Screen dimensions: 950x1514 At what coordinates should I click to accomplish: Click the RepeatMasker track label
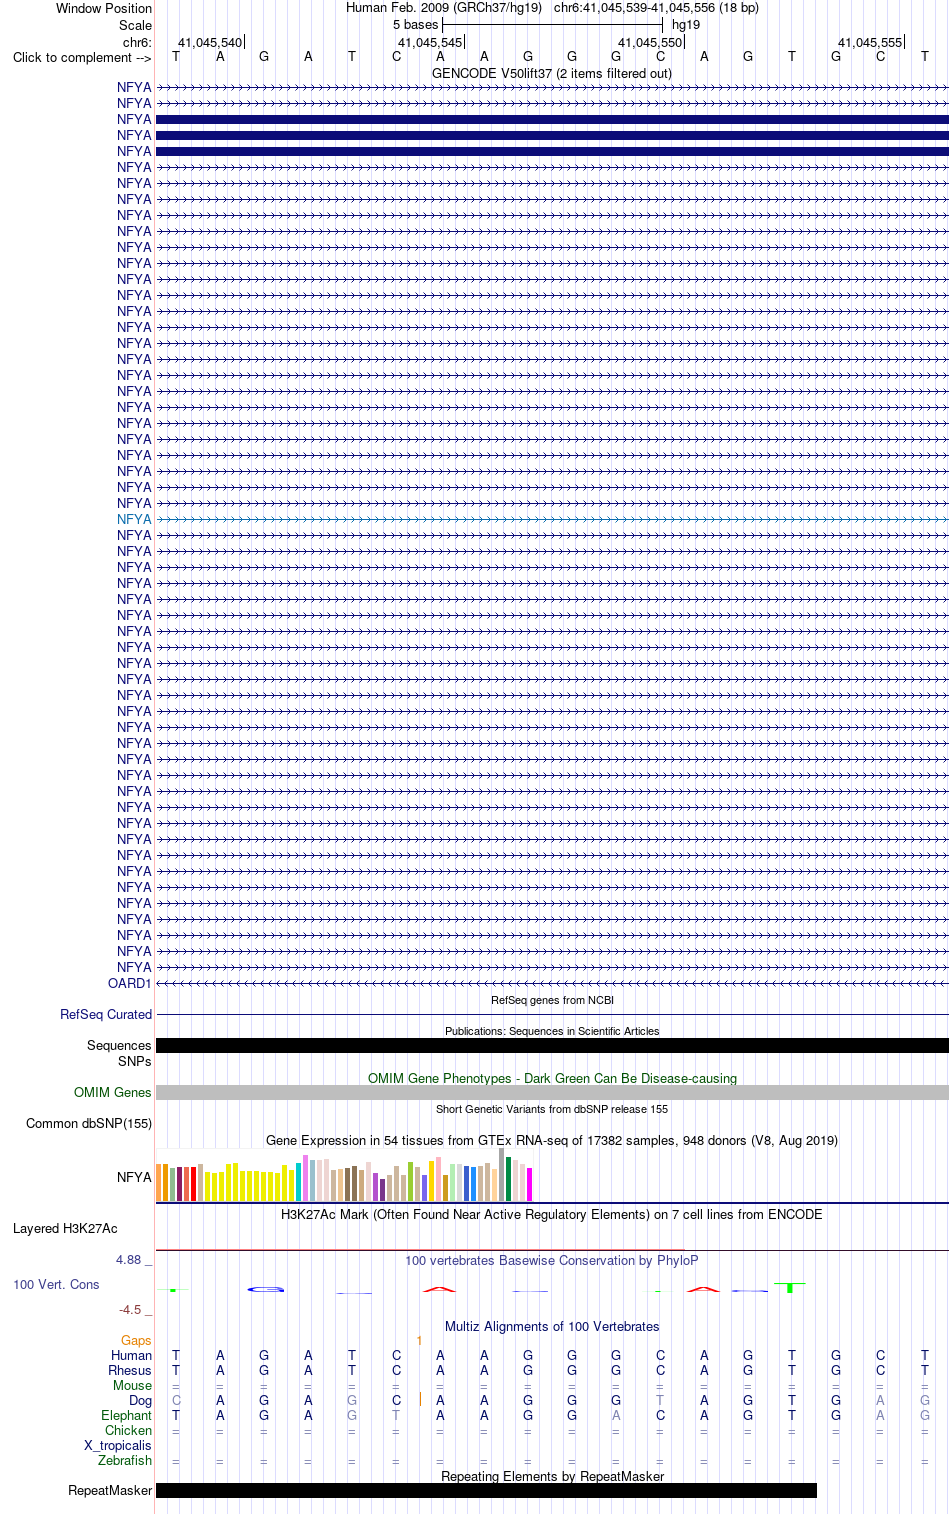coord(110,1490)
